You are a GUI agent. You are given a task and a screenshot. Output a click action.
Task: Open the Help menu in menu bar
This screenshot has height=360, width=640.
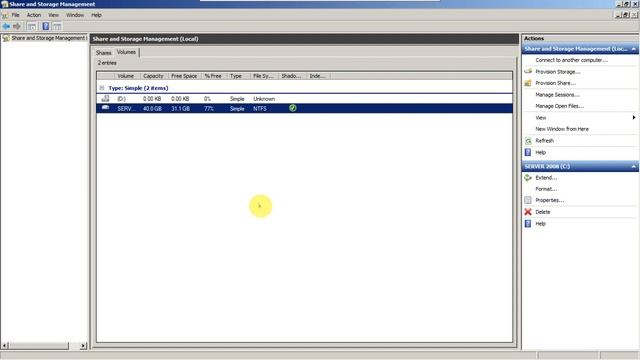(x=96, y=15)
